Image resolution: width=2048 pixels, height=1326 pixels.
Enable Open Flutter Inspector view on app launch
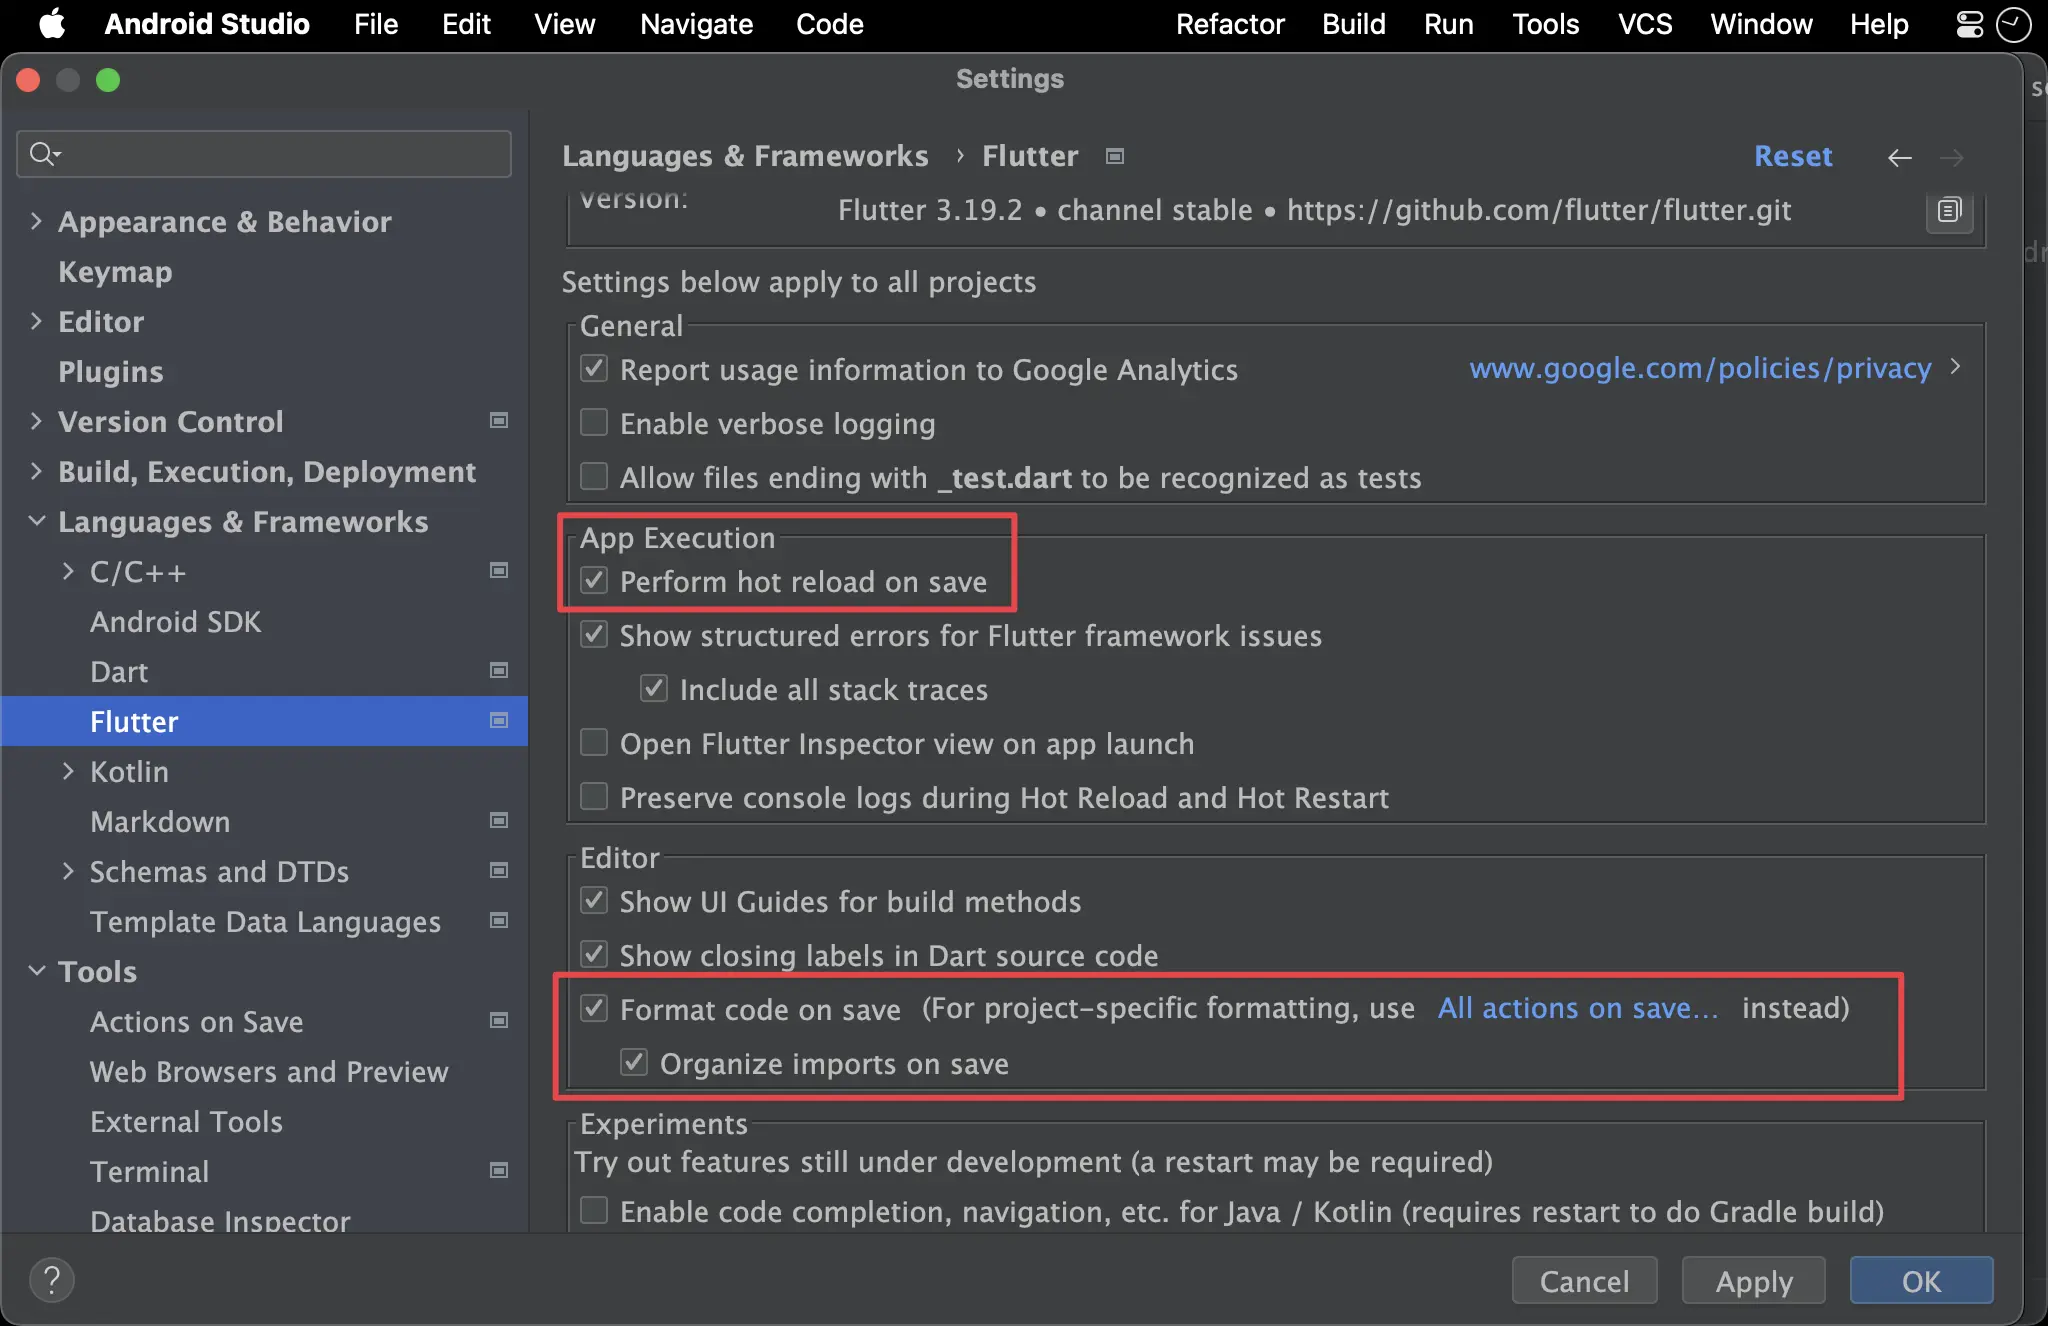click(x=594, y=743)
